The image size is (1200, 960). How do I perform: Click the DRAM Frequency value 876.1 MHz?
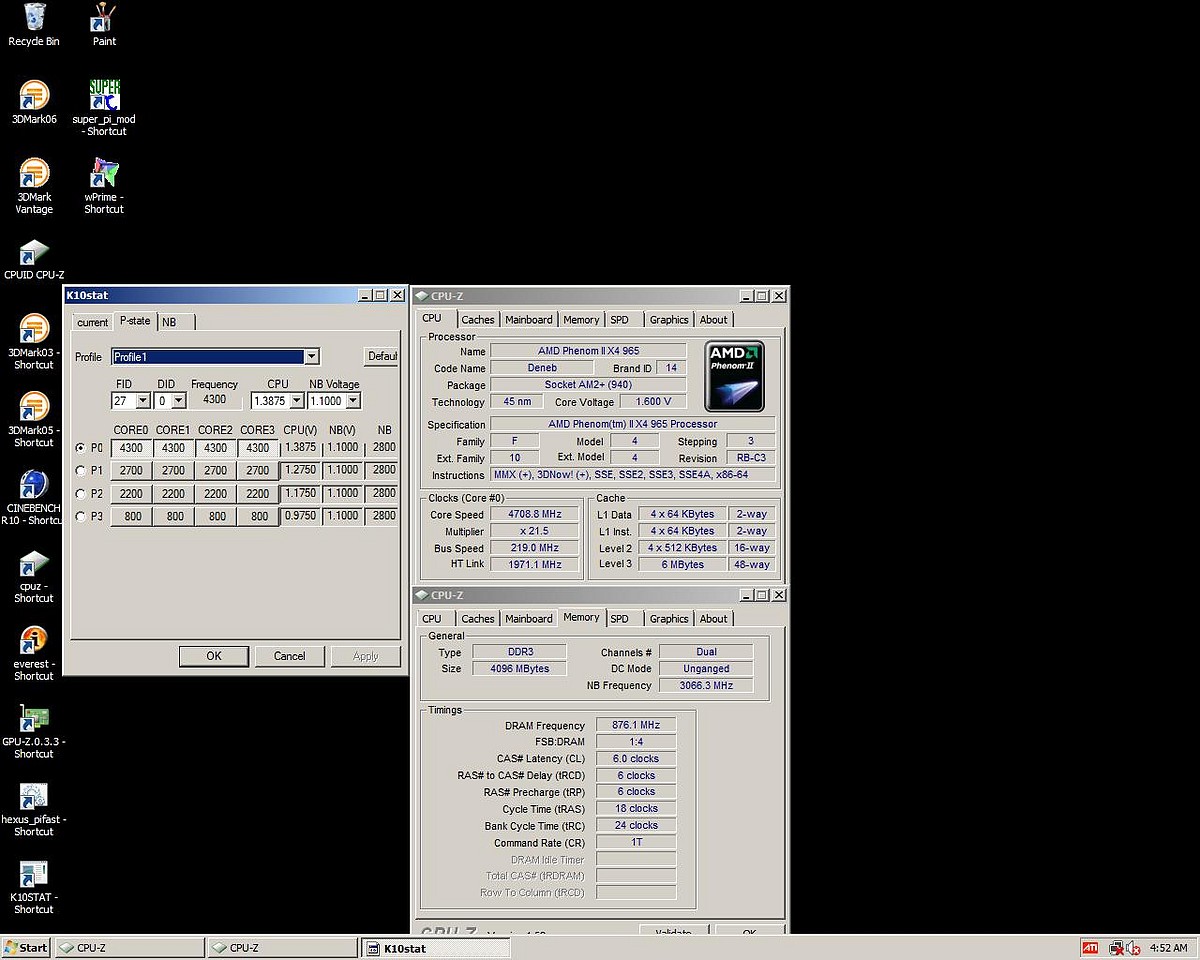coord(636,725)
